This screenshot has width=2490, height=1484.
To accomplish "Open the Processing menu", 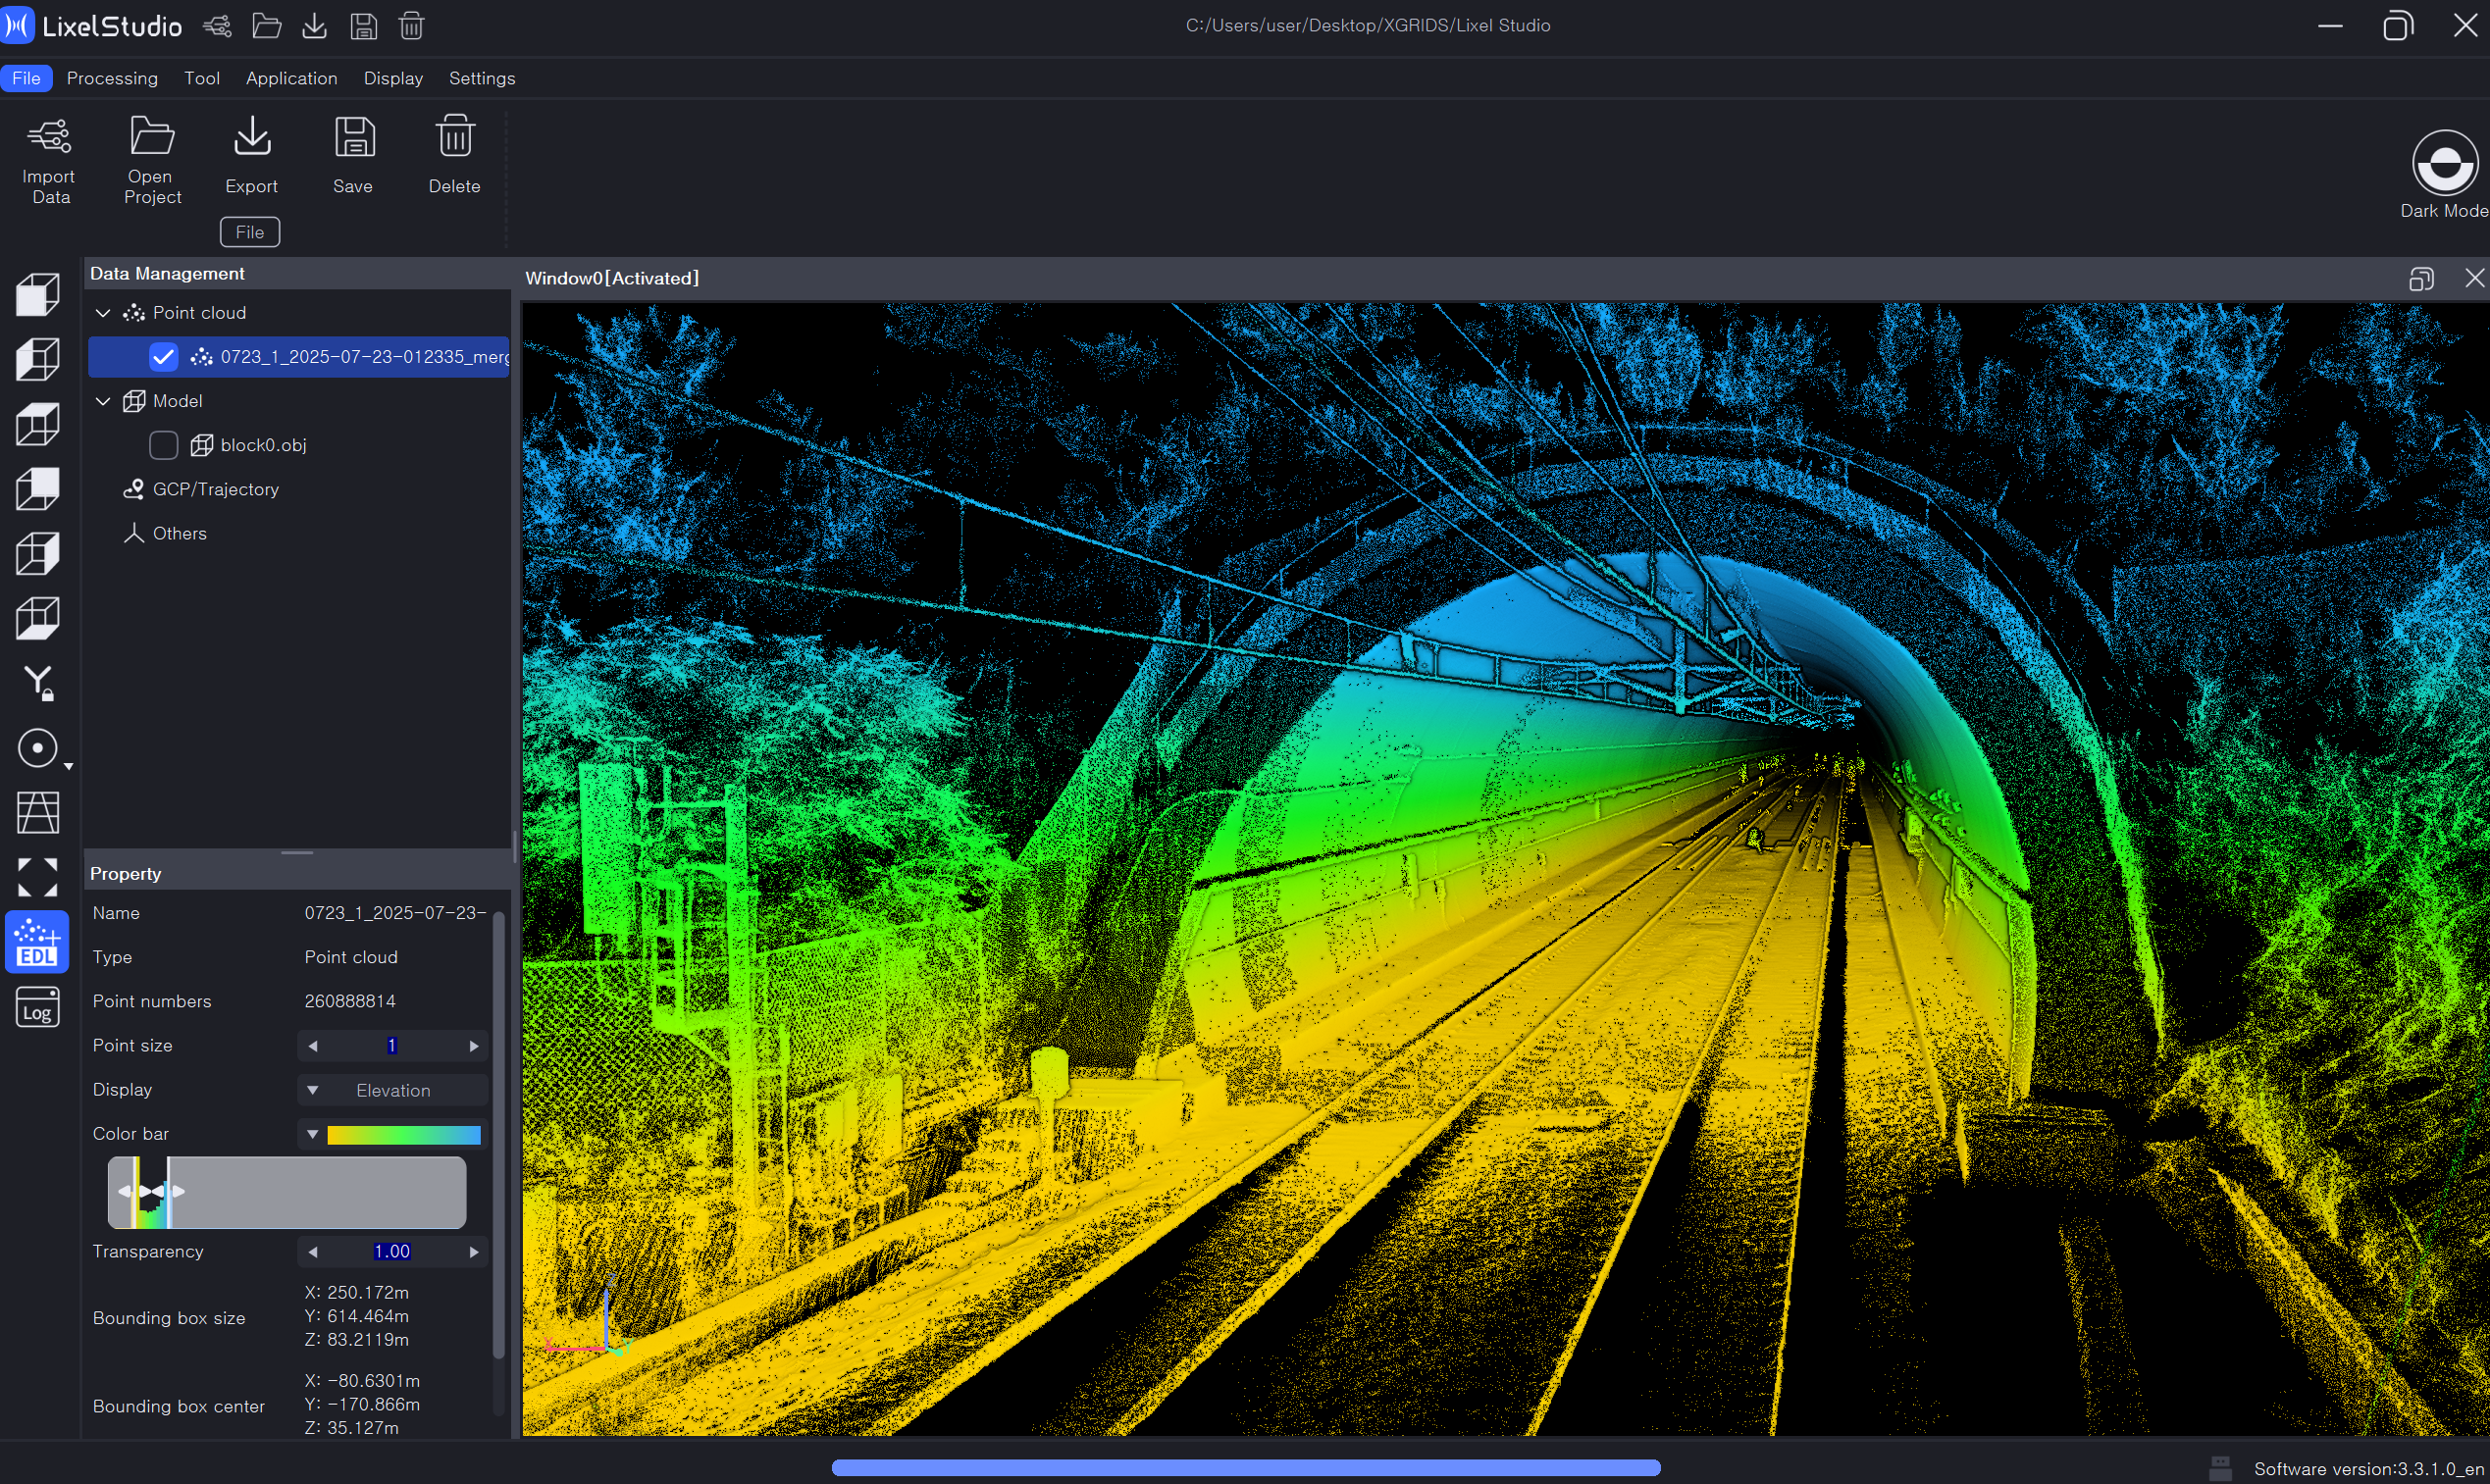I will coord(112,78).
